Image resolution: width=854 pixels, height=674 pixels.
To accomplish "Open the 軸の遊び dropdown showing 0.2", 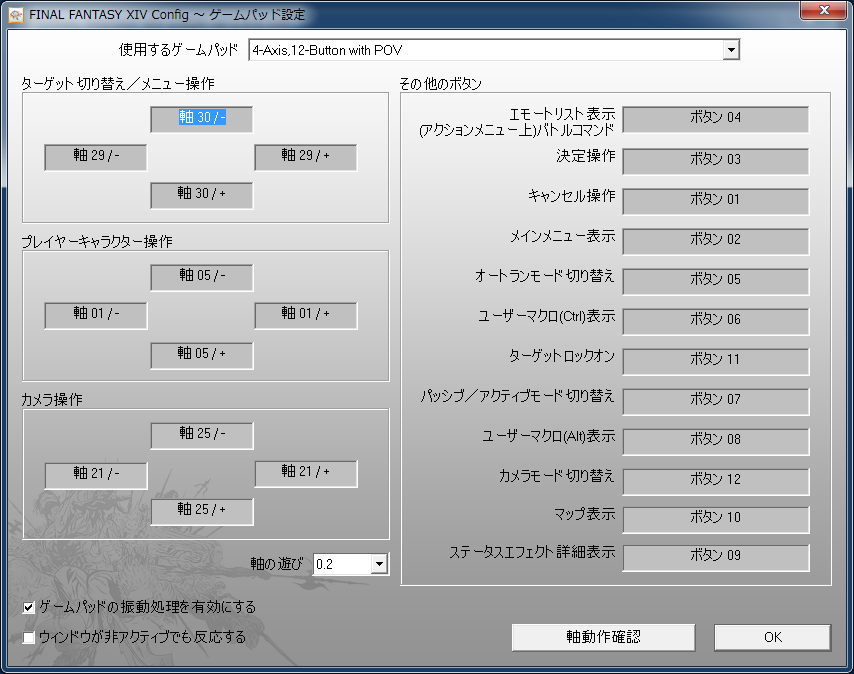I will pyautogui.click(x=380, y=564).
